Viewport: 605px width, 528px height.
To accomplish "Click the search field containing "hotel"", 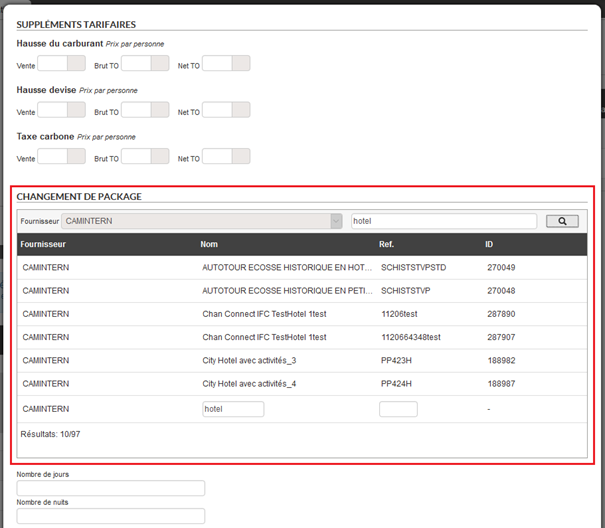I will pyautogui.click(x=443, y=221).
